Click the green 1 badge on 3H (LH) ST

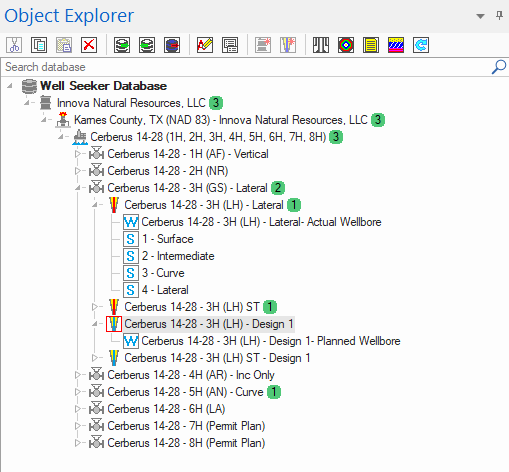270,307
